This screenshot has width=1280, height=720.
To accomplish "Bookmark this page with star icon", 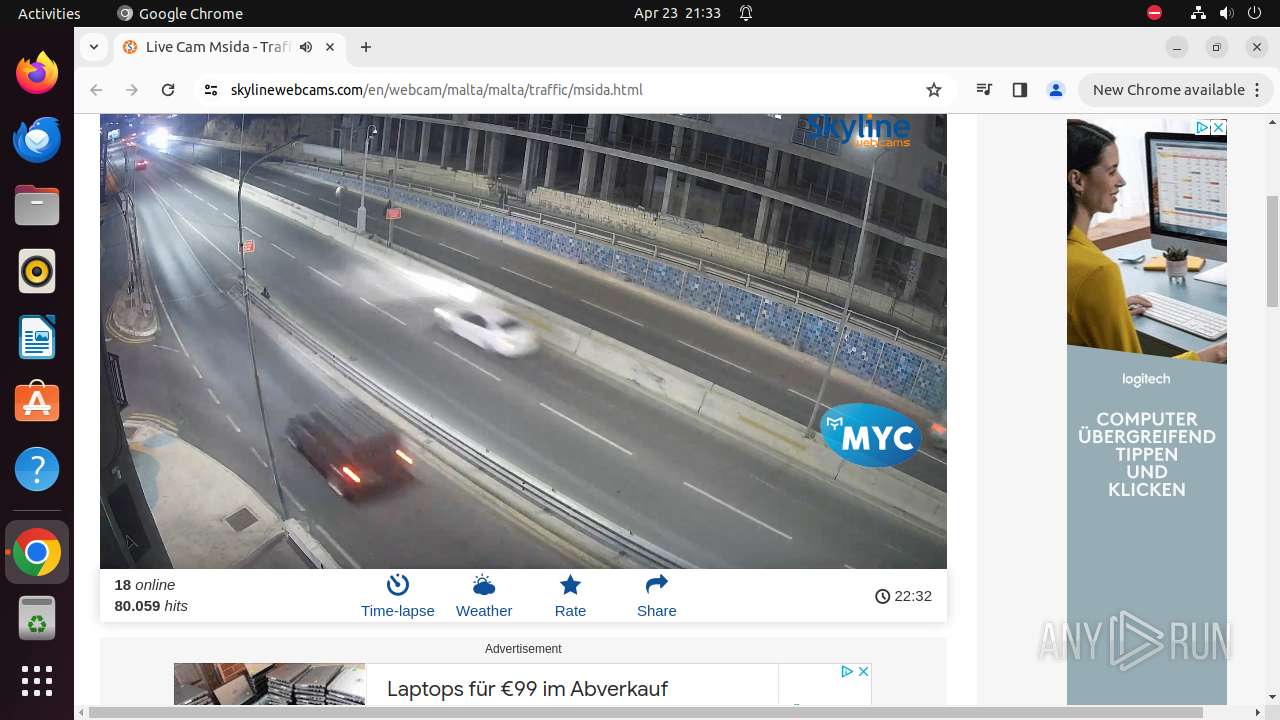I will pos(934,90).
